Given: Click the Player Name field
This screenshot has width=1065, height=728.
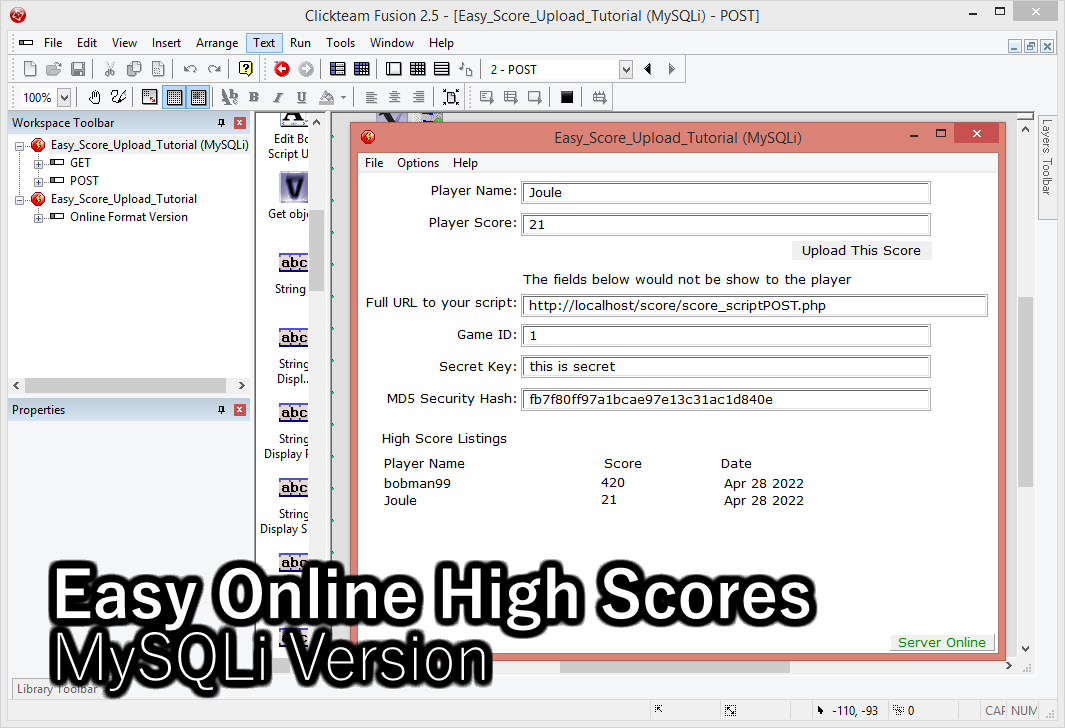Looking at the screenshot, I should (725, 192).
